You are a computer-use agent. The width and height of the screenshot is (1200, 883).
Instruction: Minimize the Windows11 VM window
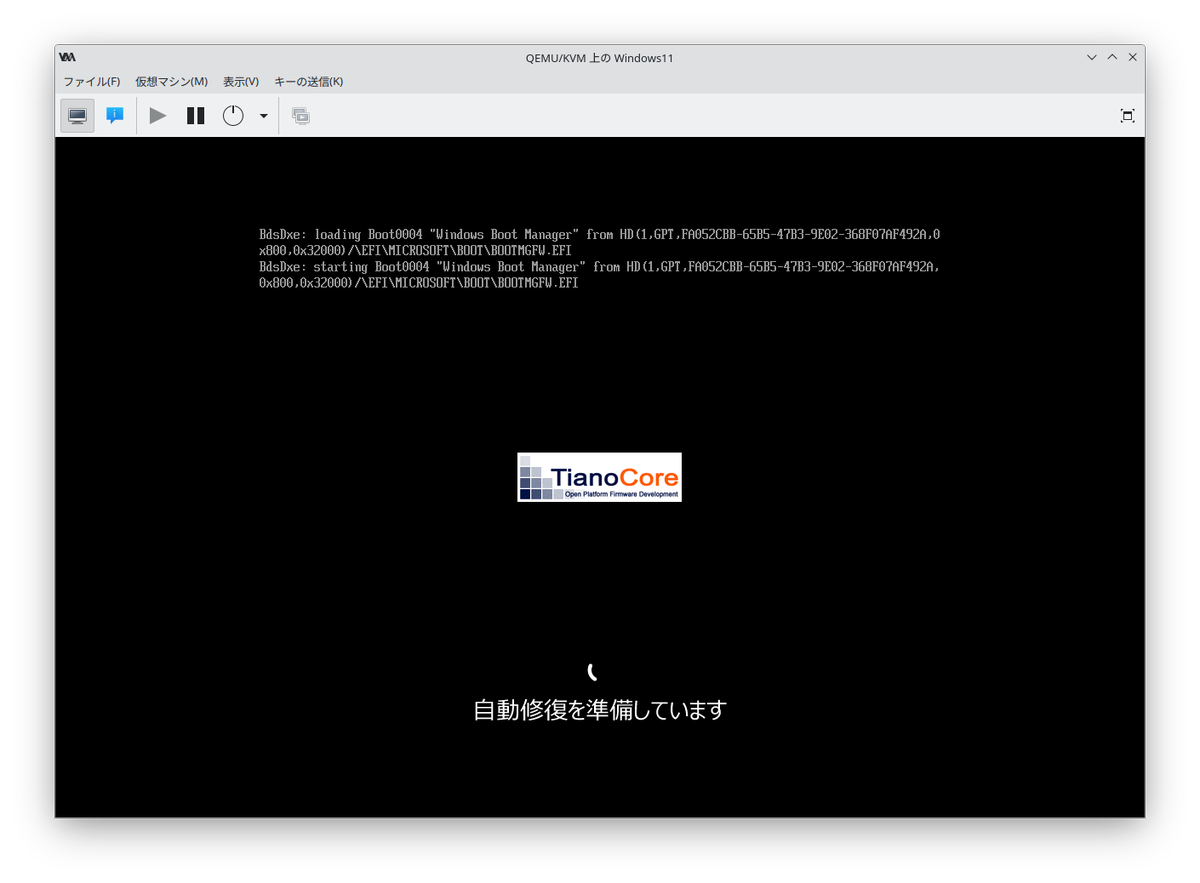pyautogui.click(x=1092, y=58)
